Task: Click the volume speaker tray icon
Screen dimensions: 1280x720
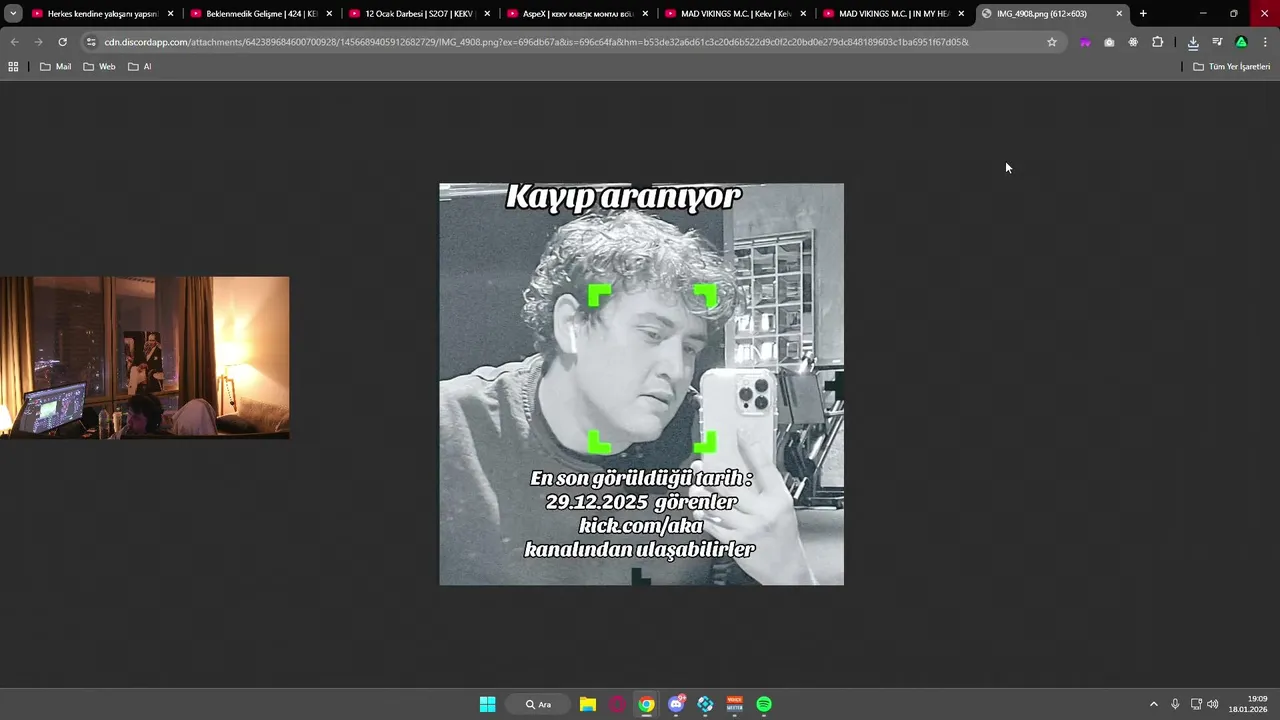Action: coord(1213,704)
